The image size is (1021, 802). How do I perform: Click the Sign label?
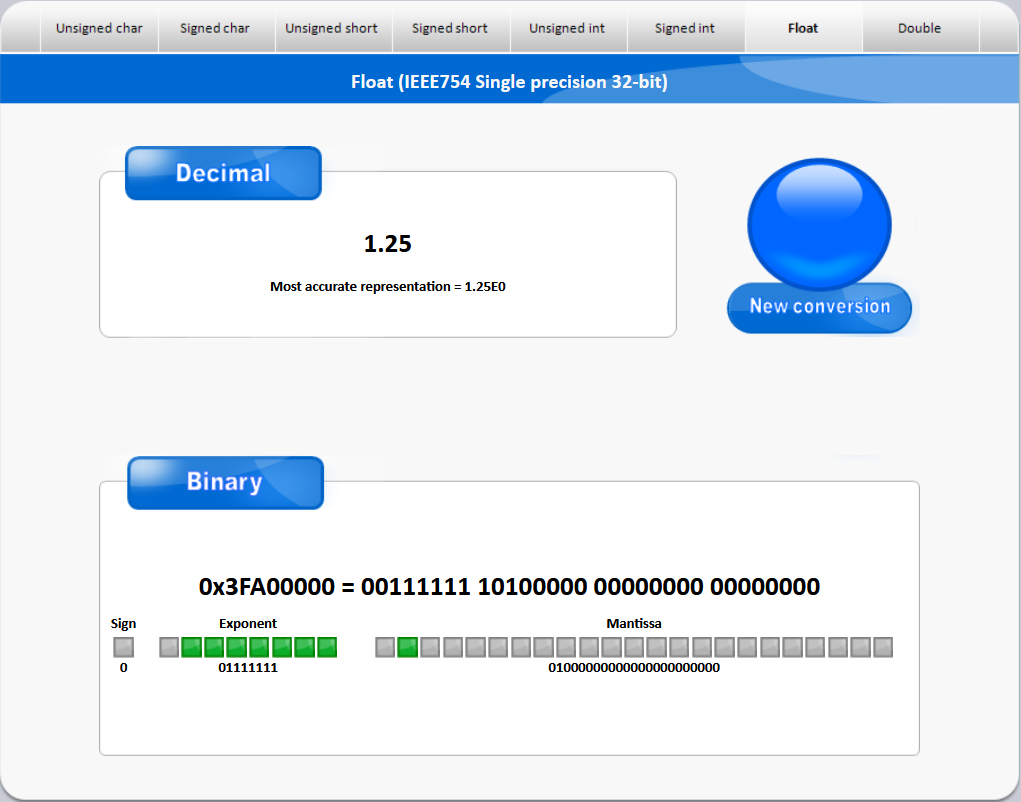click(x=124, y=624)
